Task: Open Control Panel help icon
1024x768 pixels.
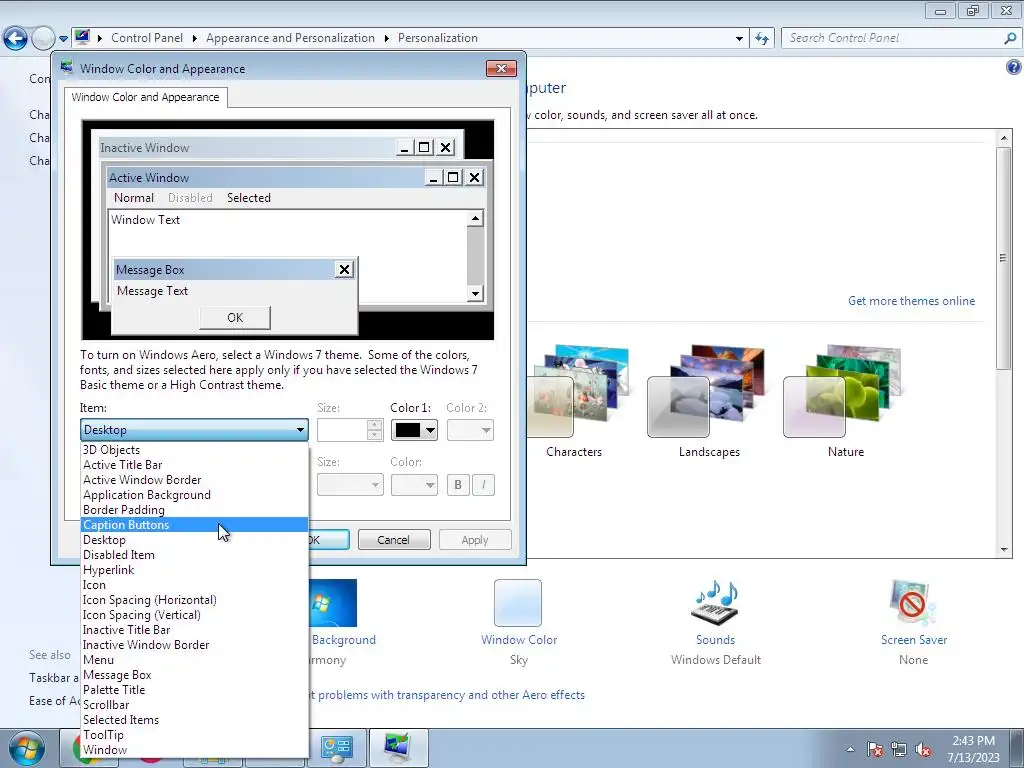Action: tap(1013, 67)
